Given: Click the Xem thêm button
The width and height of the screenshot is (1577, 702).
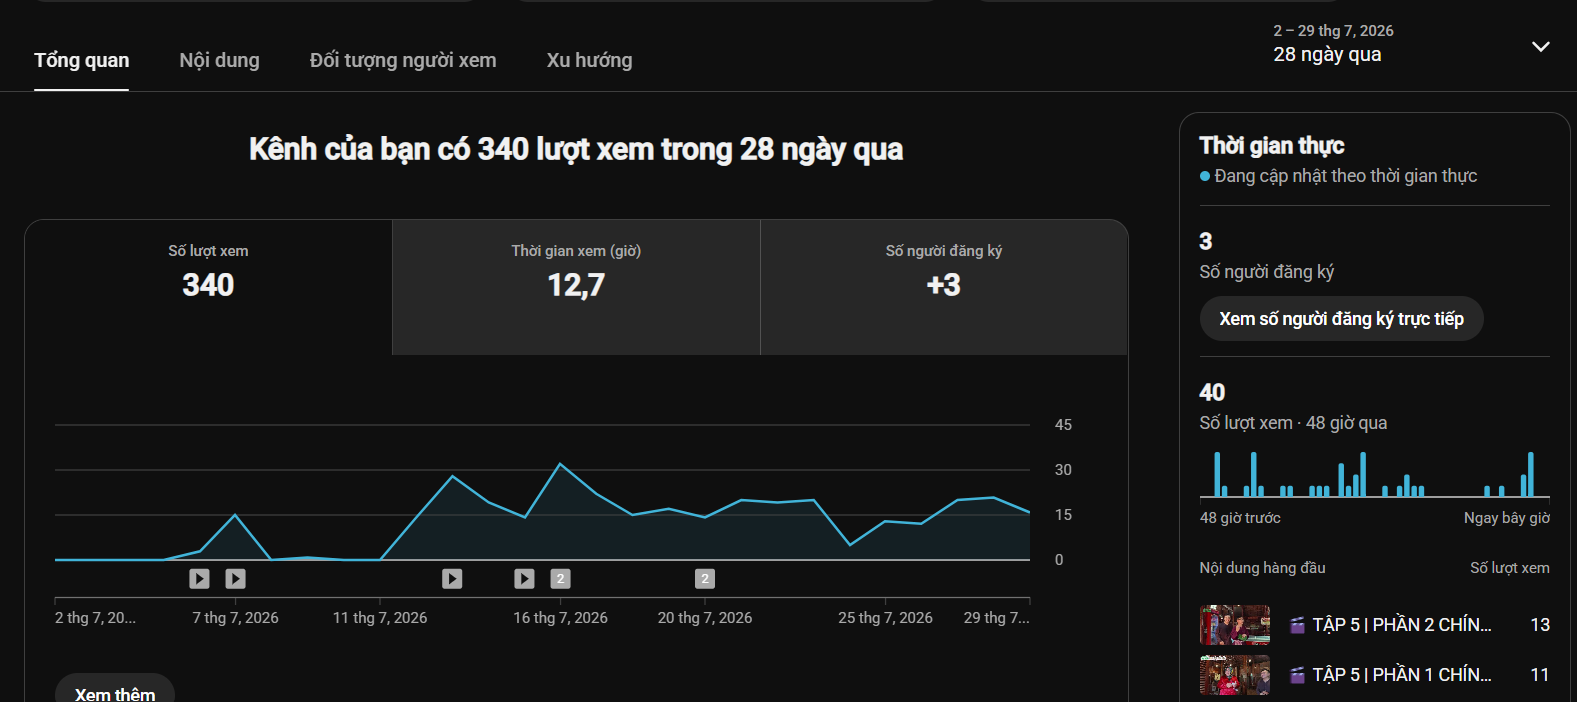Looking at the screenshot, I should [x=115, y=693].
